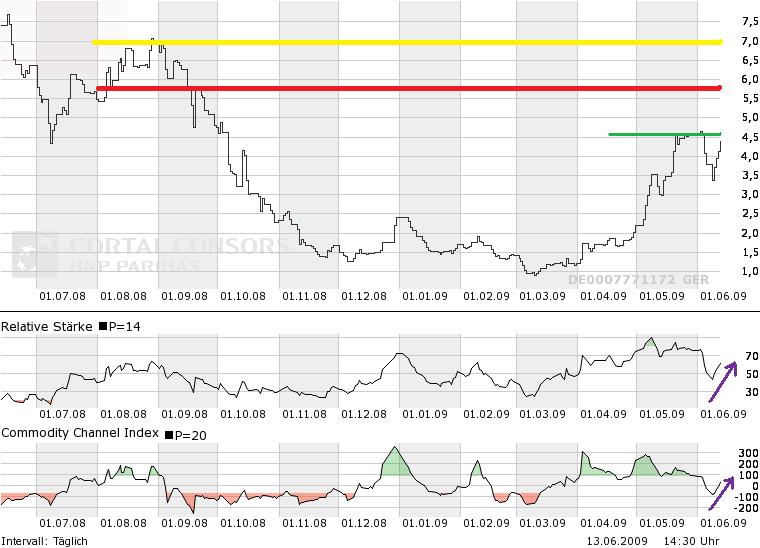Click 01.09.08 on the Relative Stärke date axis

coord(184,414)
